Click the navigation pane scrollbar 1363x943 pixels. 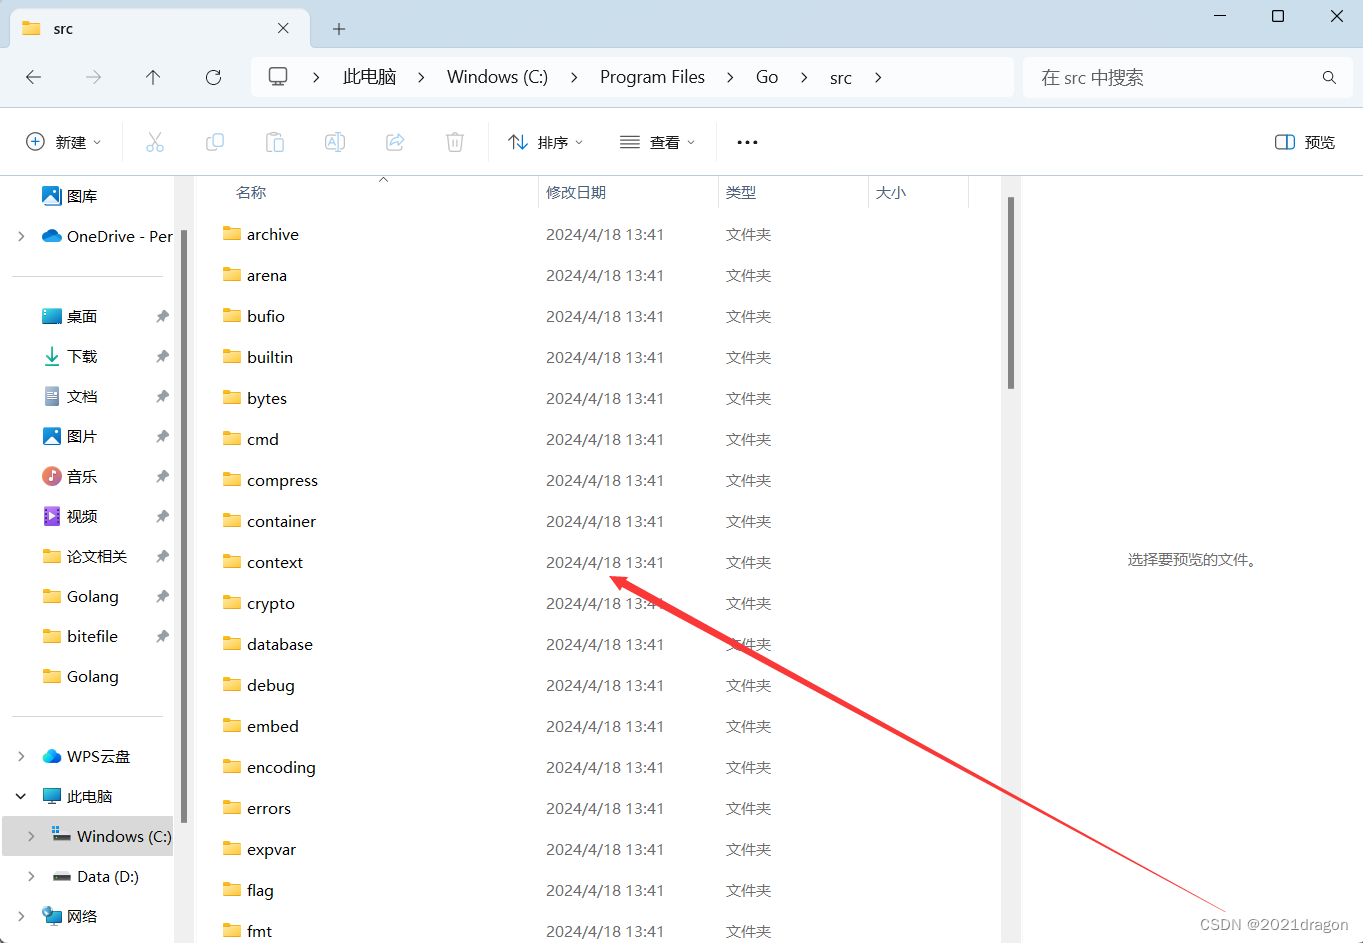tap(183, 525)
